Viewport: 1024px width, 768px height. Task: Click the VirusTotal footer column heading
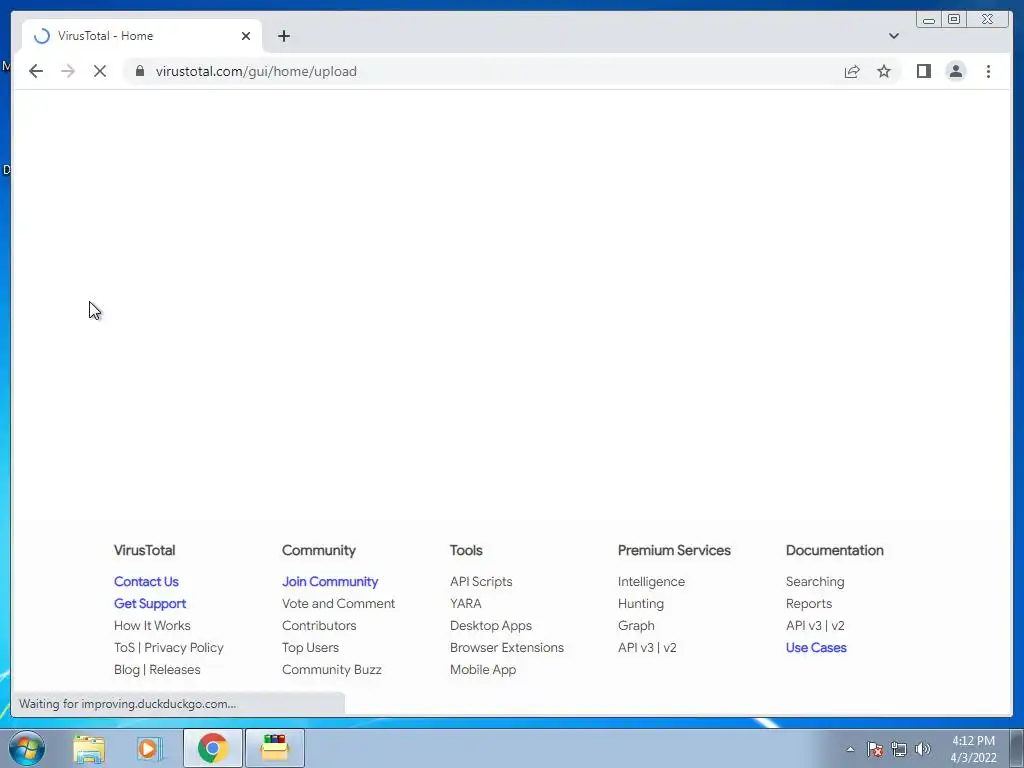[144, 551]
